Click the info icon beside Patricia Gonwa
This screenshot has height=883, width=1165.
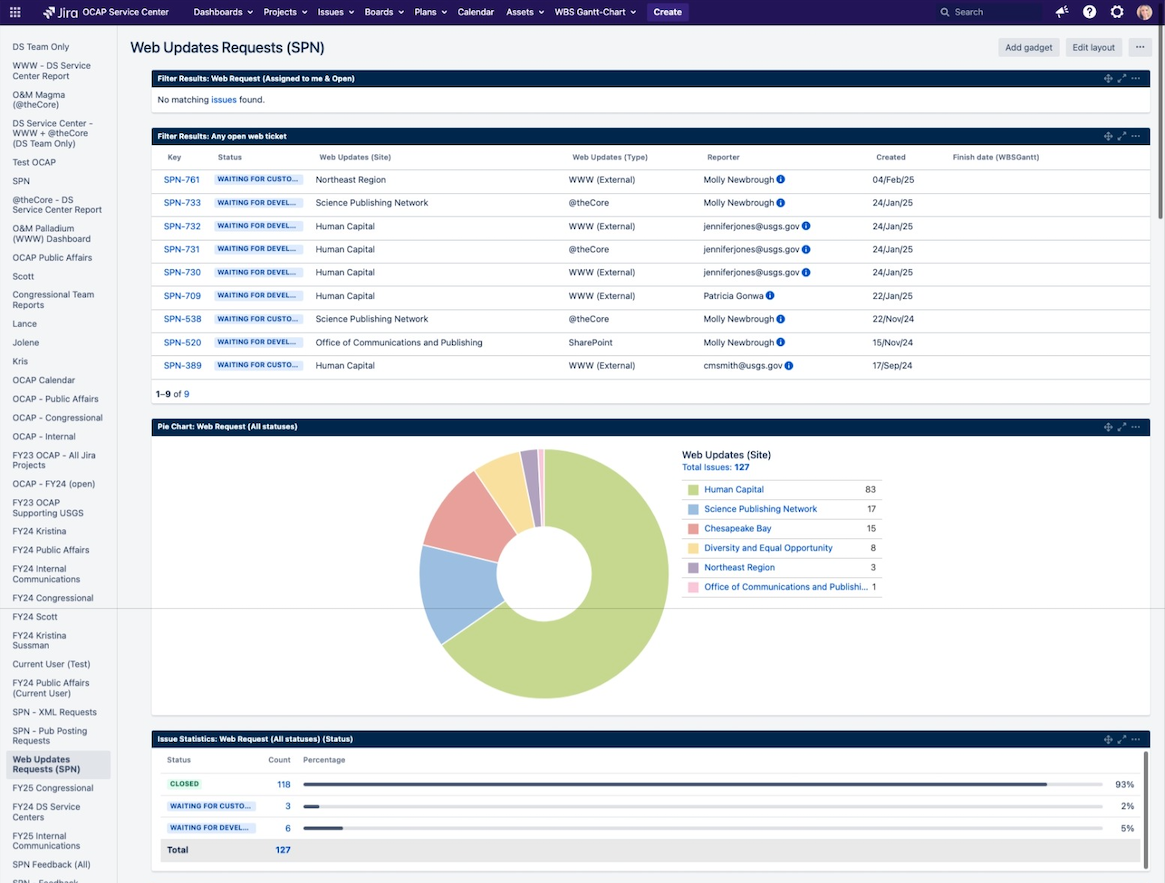[x=770, y=296]
